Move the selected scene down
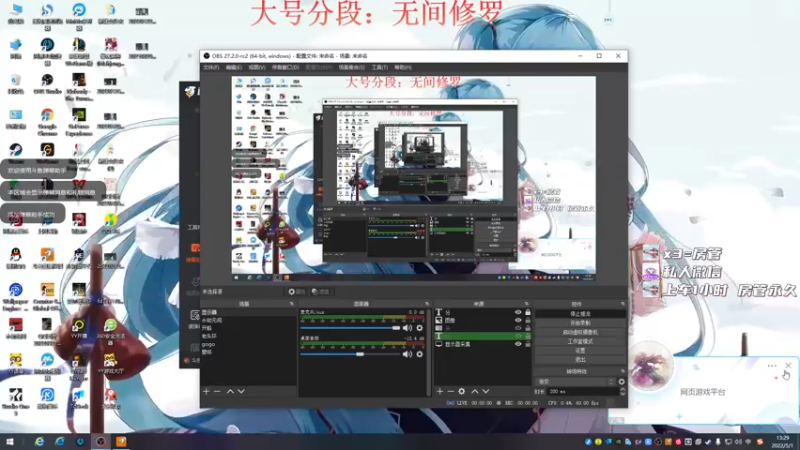Viewport: 800px width, 450px height. (x=241, y=391)
